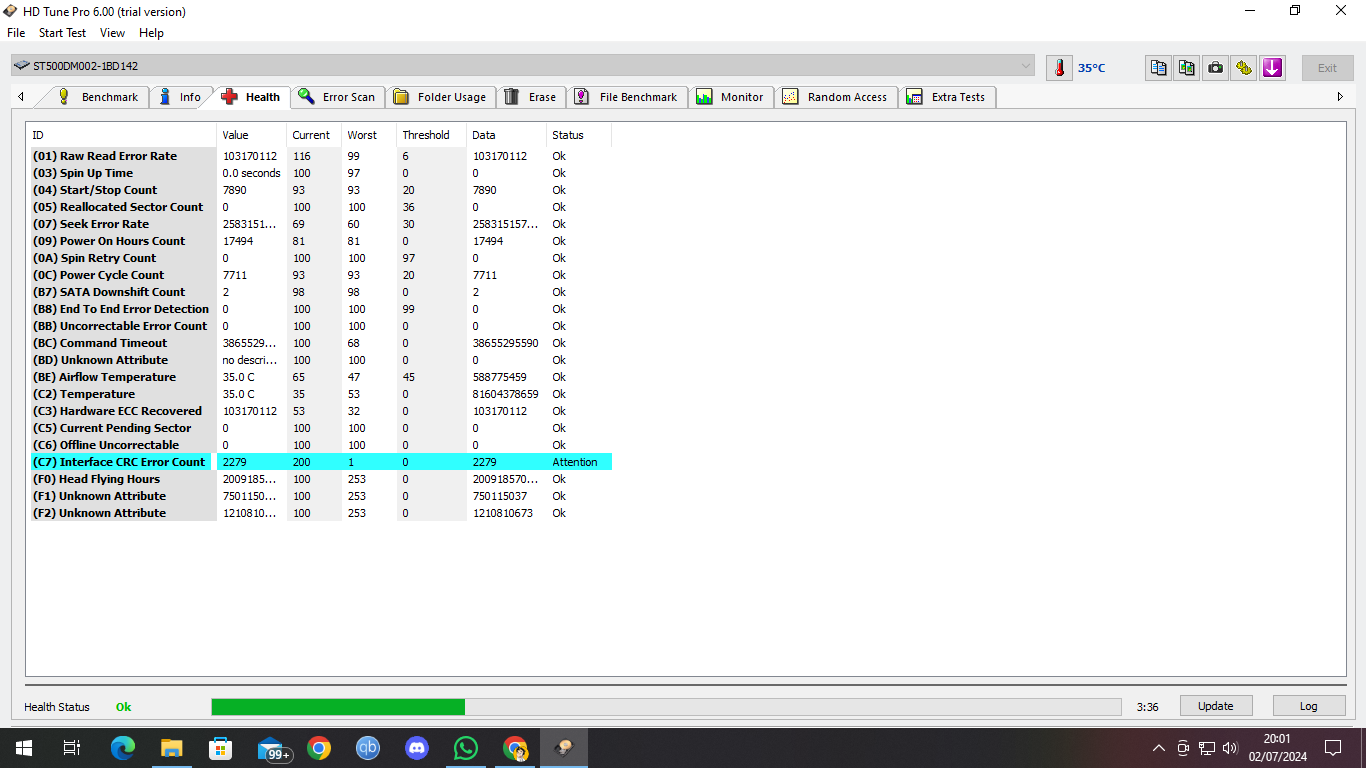Open qBittorrent from the taskbar
Image resolution: width=1366 pixels, height=768 pixels.
368,748
